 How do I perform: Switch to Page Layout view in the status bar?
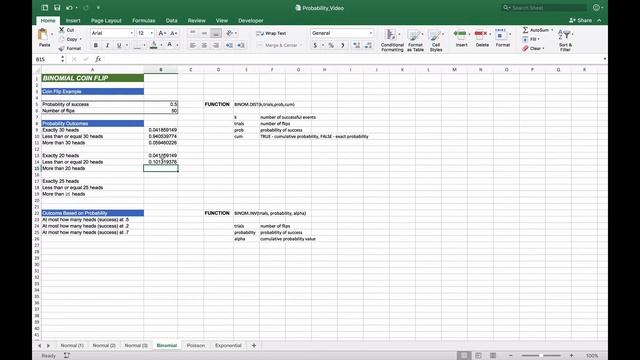tap(478, 356)
